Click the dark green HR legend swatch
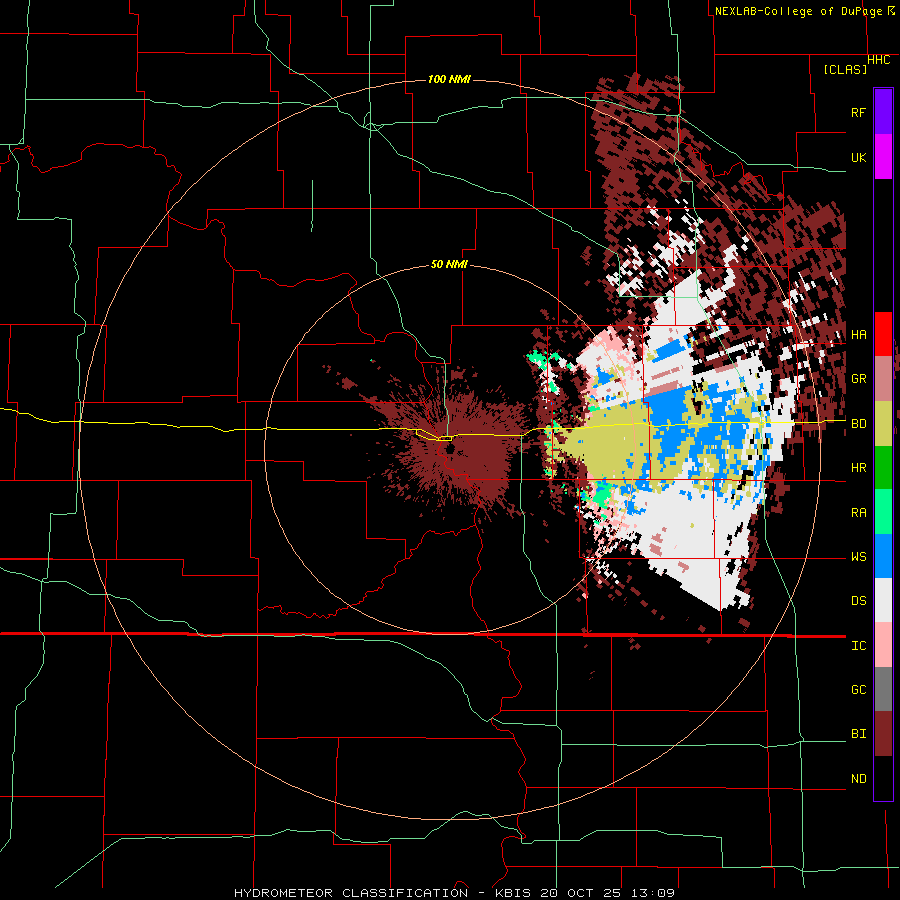This screenshot has height=900, width=900. click(883, 467)
